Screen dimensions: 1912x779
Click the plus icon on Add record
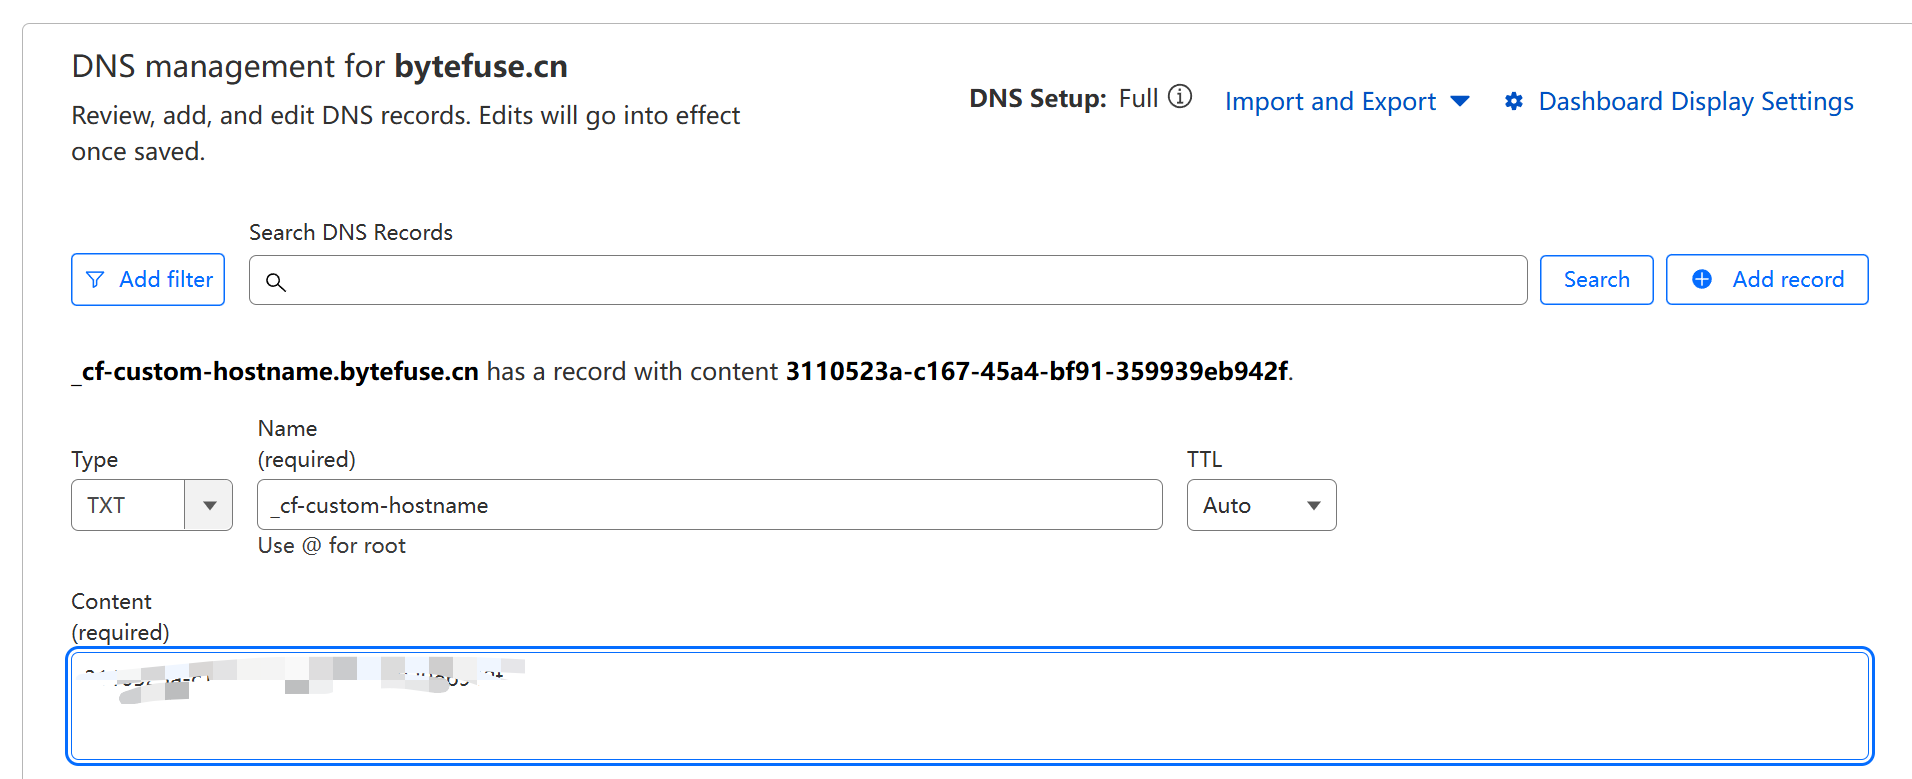coord(1702,279)
